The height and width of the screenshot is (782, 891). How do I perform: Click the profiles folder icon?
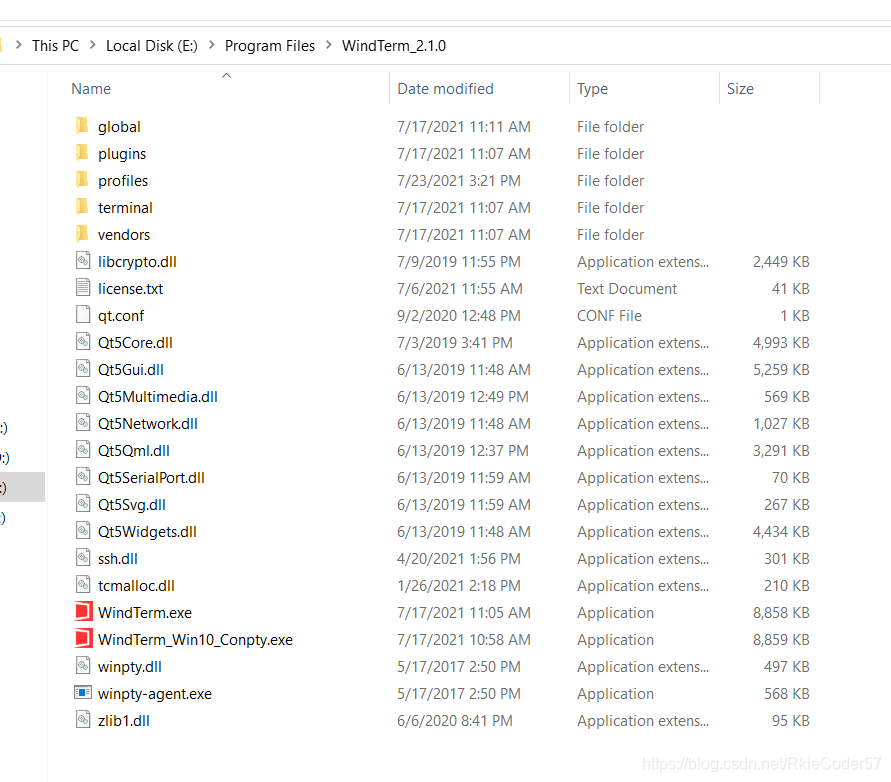pos(82,180)
